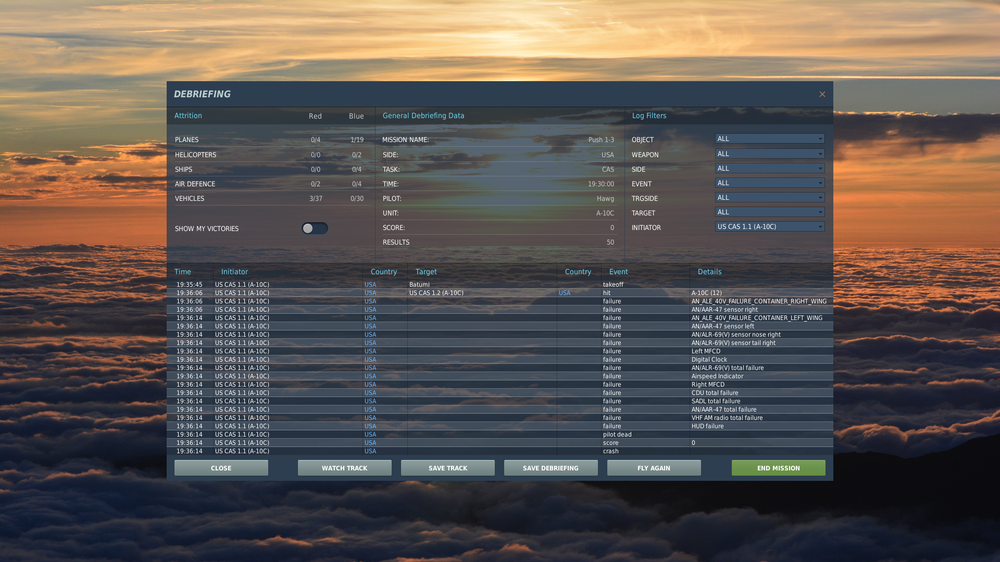Select the hit event row on US CAS 1.2
The image size is (1000, 562).
tap(501, 293)
